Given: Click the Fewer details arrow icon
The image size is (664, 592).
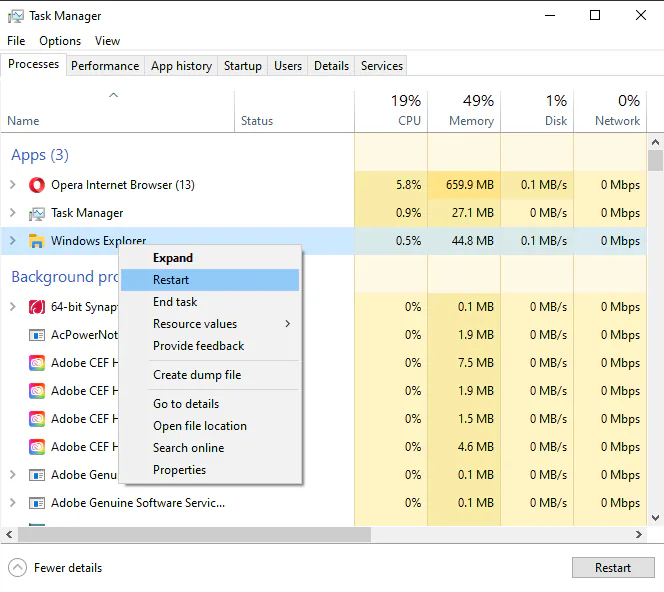Looking at the screenshot, I should (17, 568).
